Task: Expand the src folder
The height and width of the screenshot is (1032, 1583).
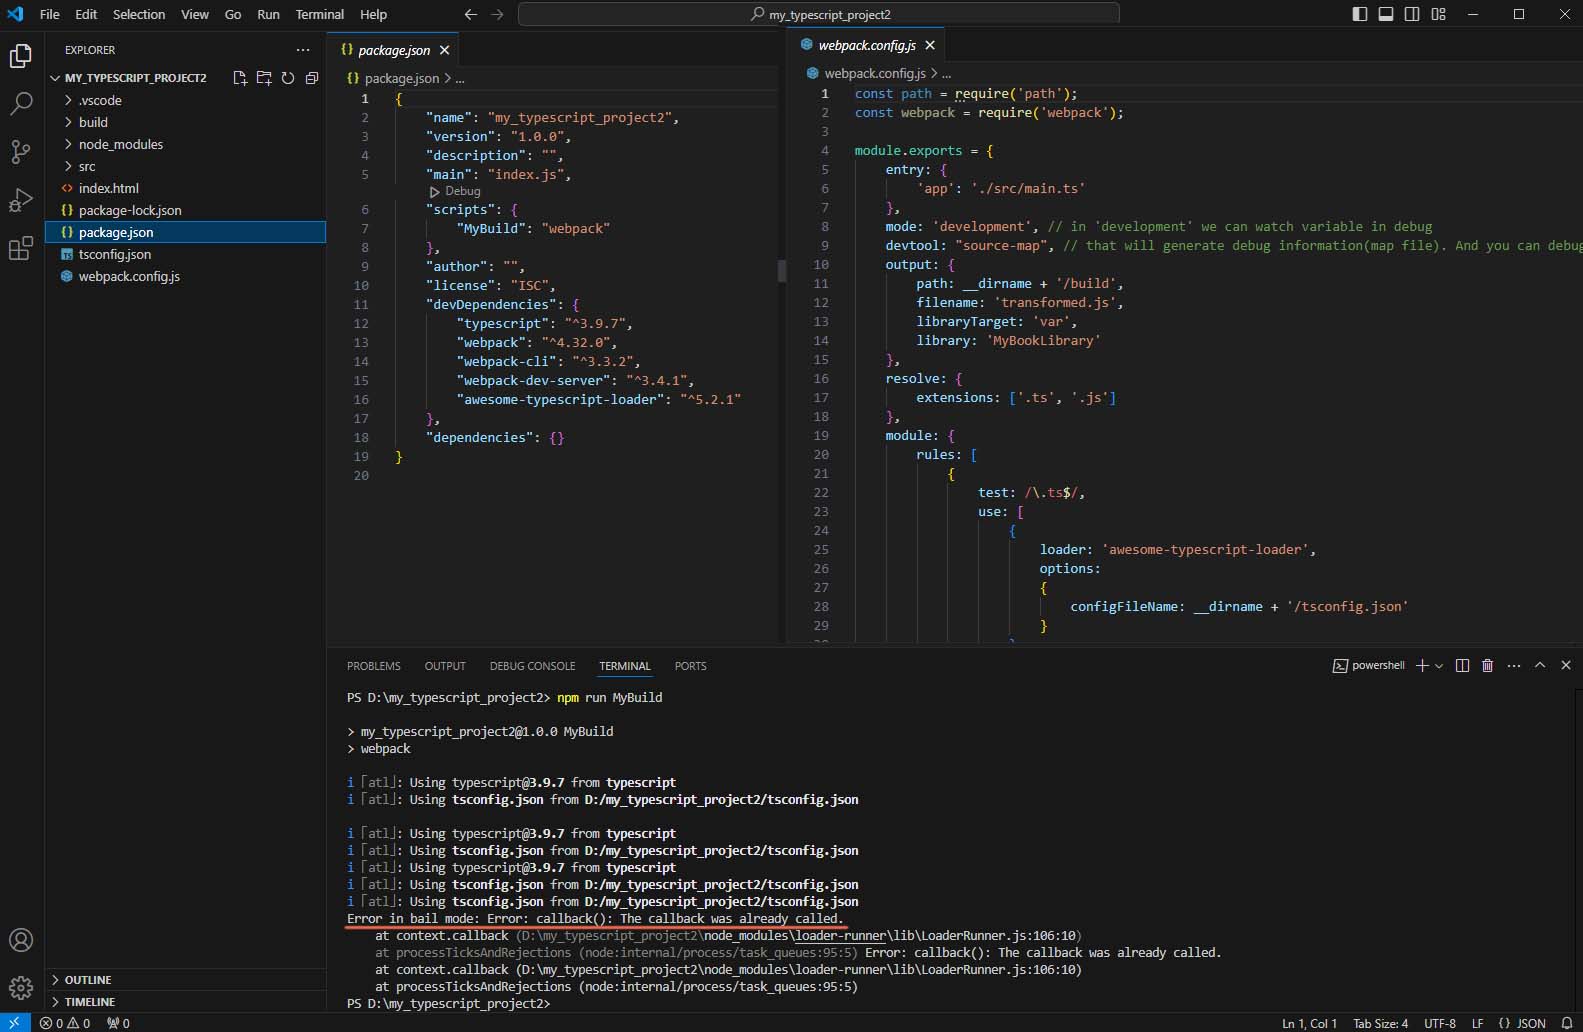Action: [x=87, y=166]
